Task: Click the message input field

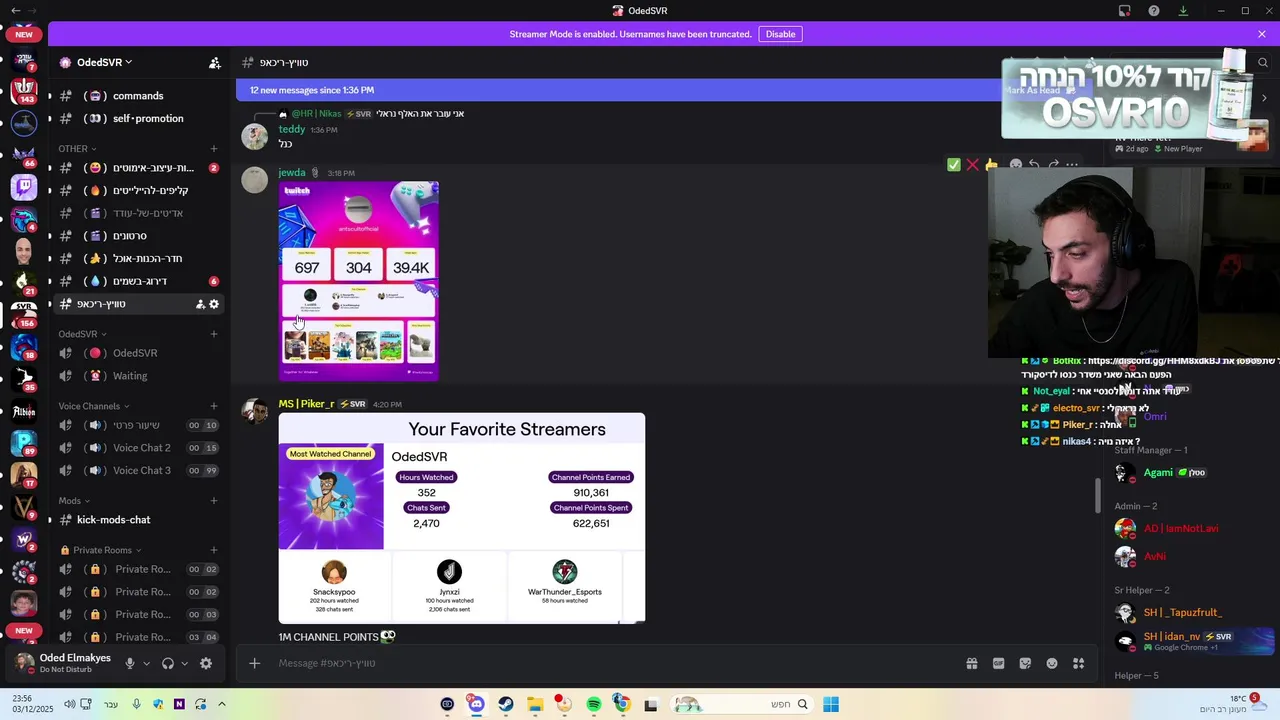Action: 615,663
